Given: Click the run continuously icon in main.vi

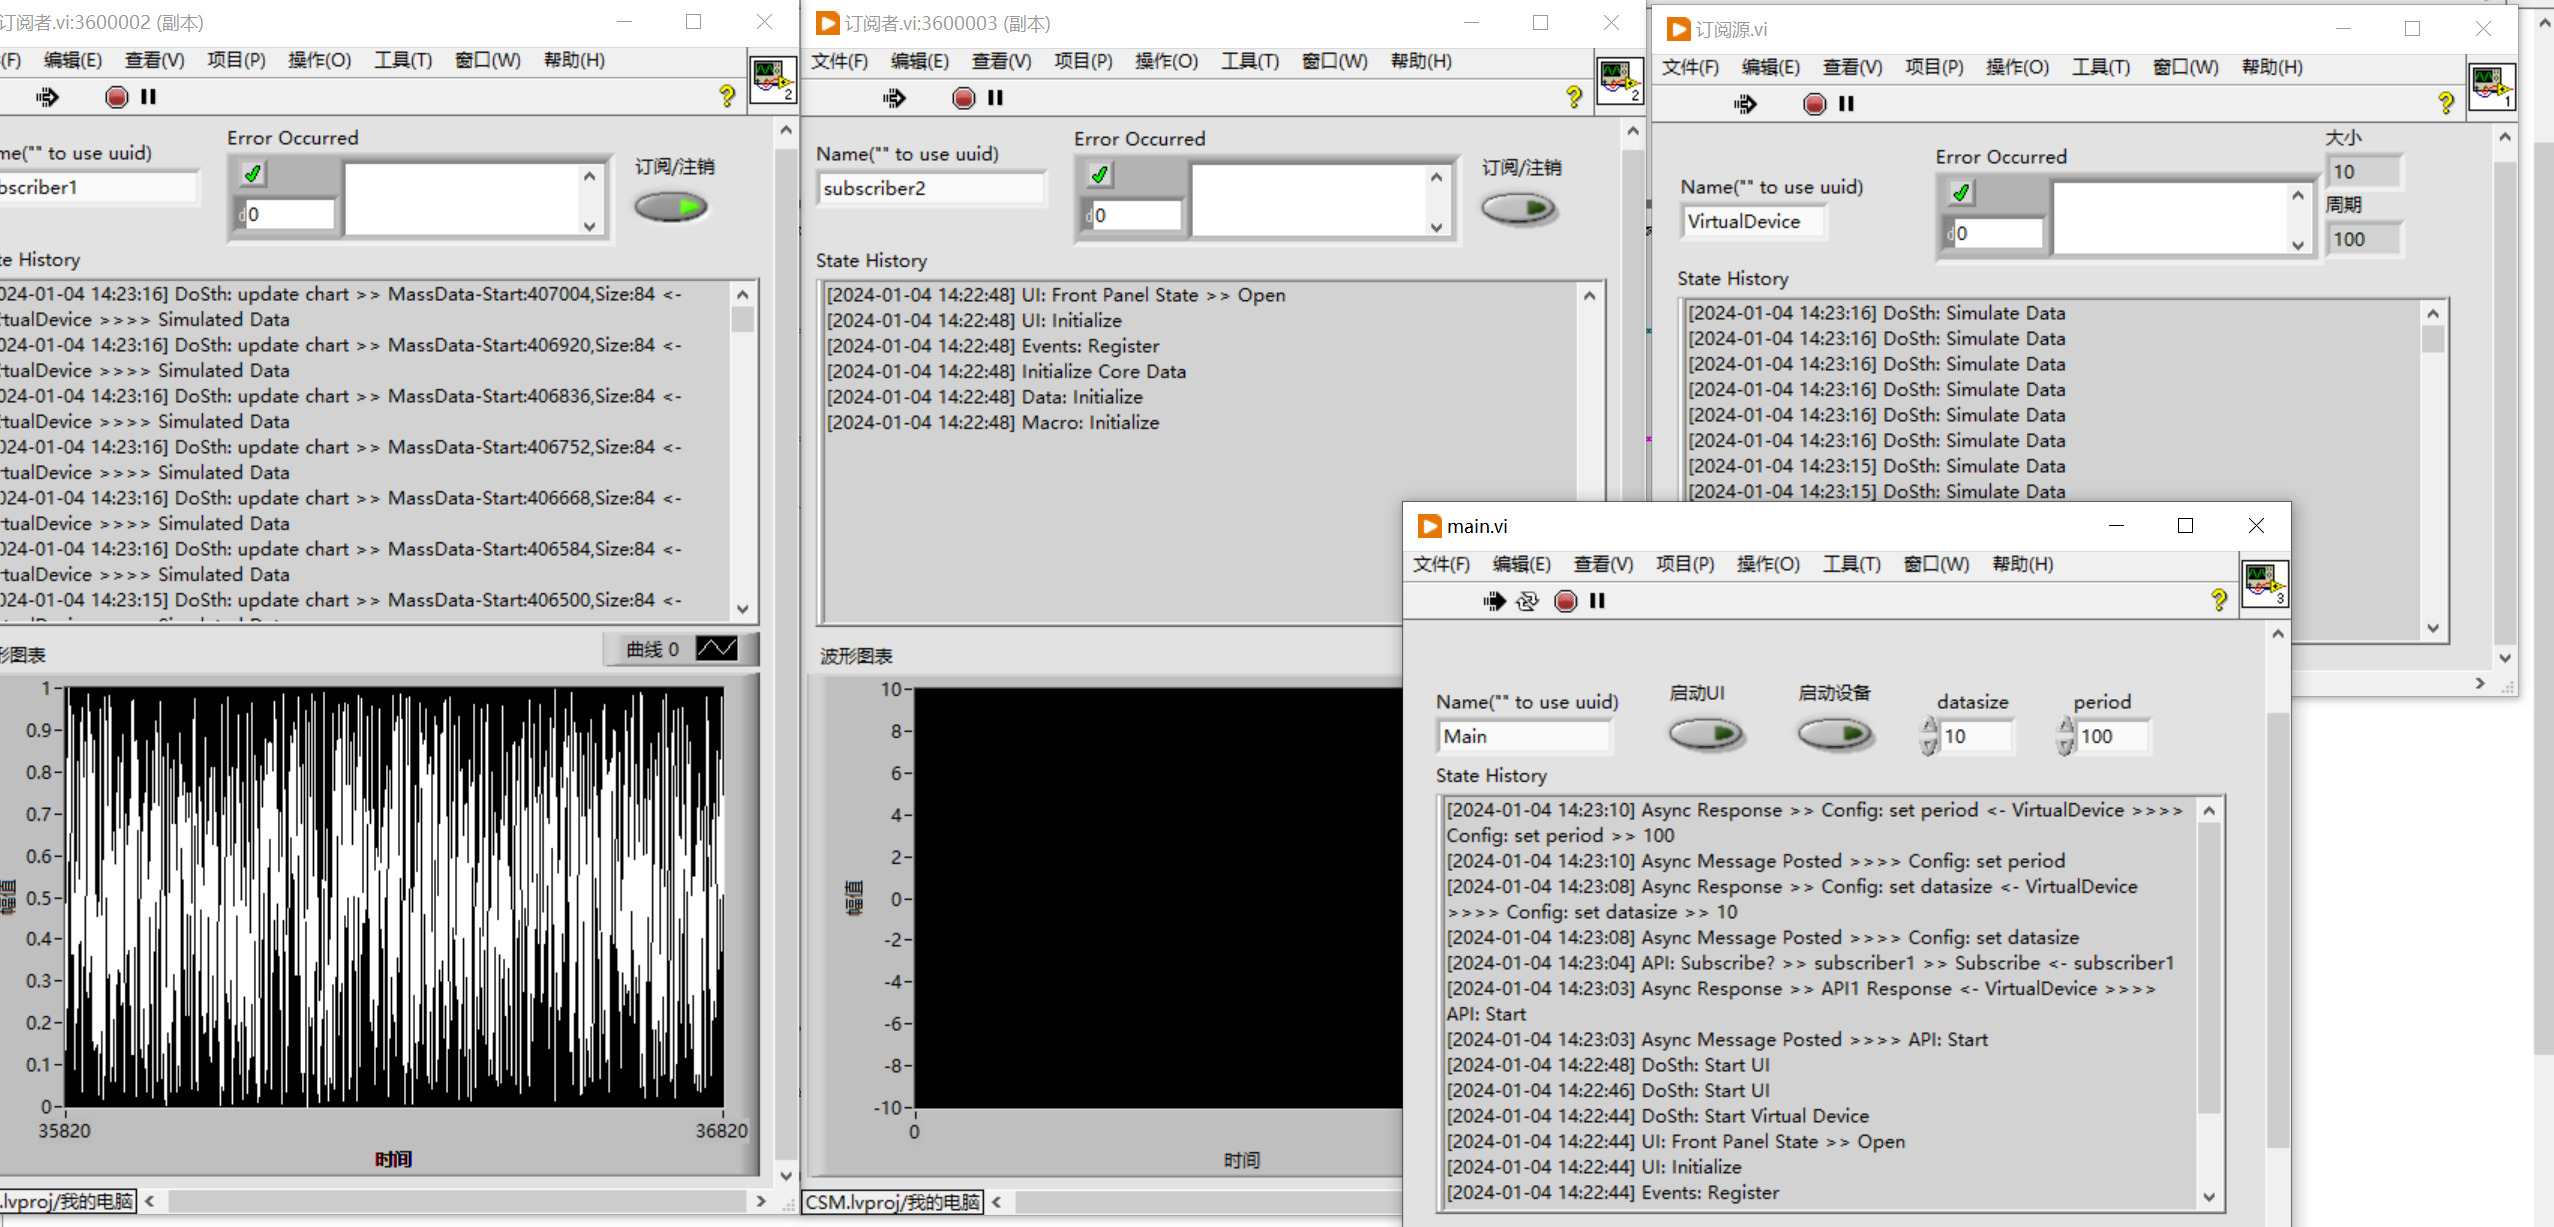Looking at the screenshot, I should 1527,601.
